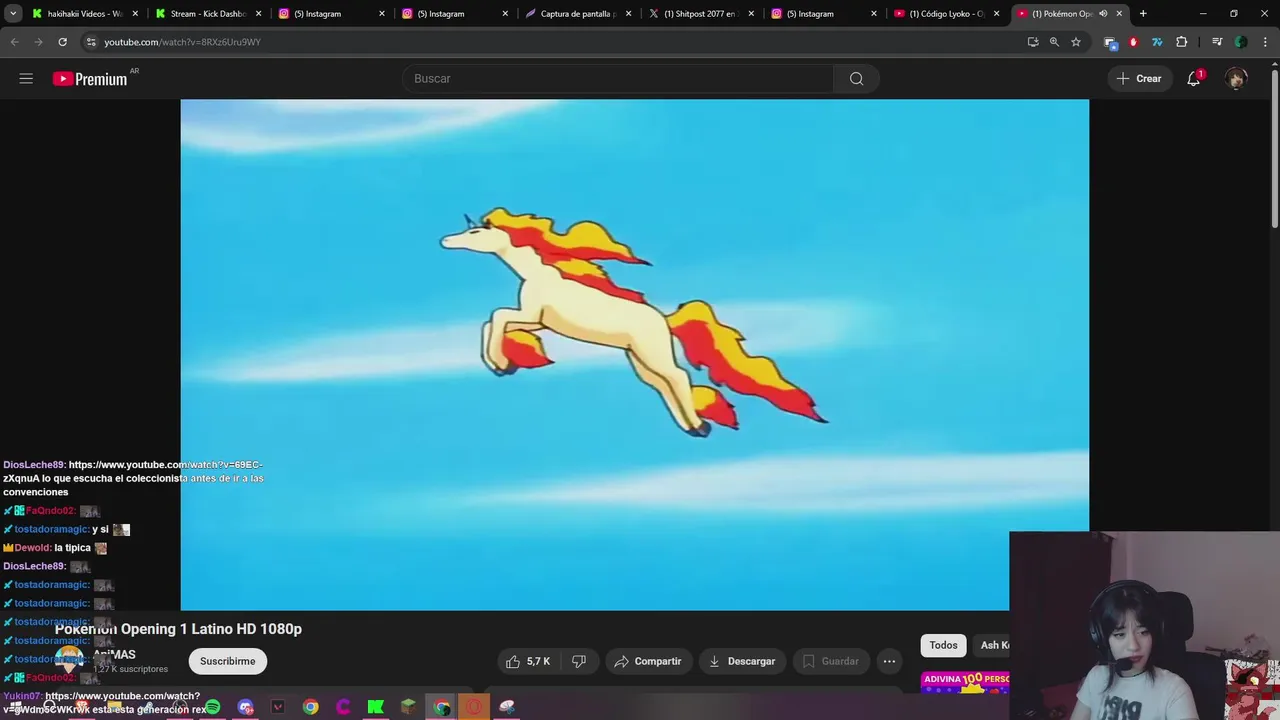The width and height of the screenshot is (1280, 720).
Task: Open the red hand ad blocker extension
Action: (x=1133, y=42)
